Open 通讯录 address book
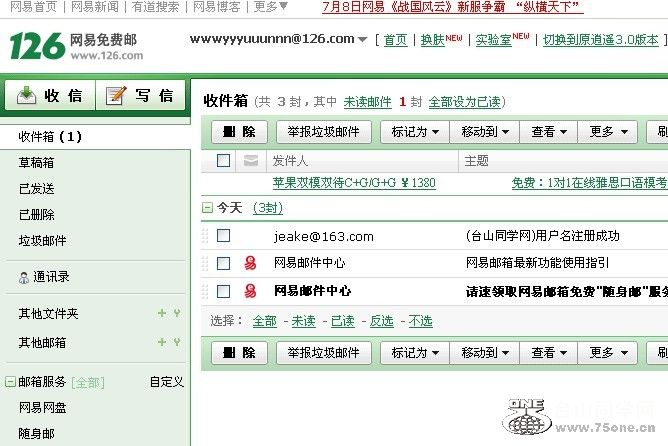The image size is (668, 446). click(51, 277)
